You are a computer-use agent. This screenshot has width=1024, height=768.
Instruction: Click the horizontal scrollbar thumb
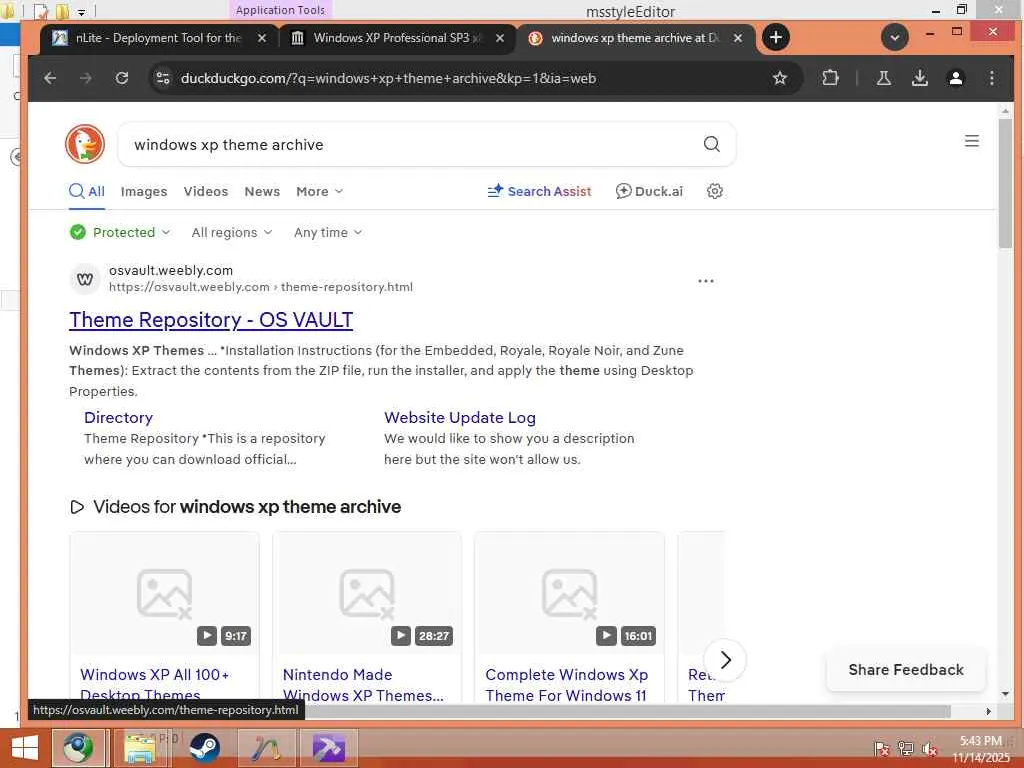pyautogui.click(x=627, y=711)
